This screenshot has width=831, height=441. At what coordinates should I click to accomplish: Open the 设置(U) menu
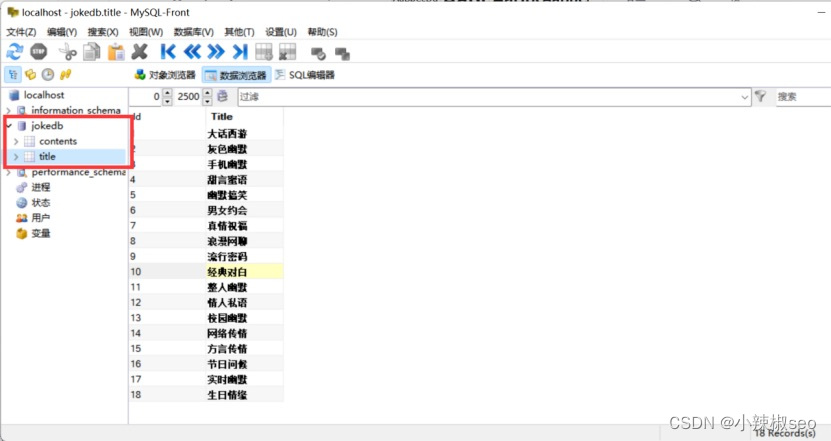(280, 32)
